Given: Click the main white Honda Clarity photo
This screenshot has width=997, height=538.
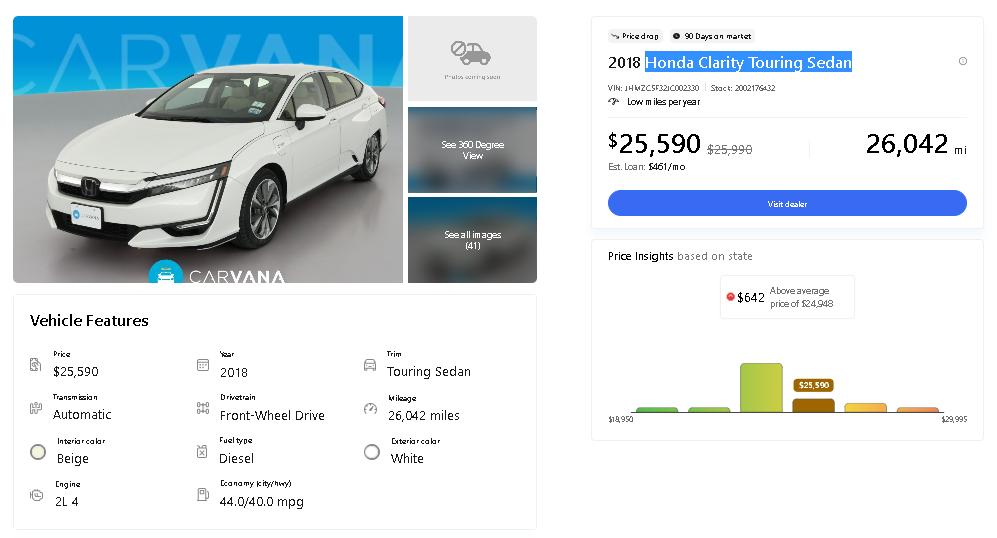Looking at the screenshot, I should [208, 149].
